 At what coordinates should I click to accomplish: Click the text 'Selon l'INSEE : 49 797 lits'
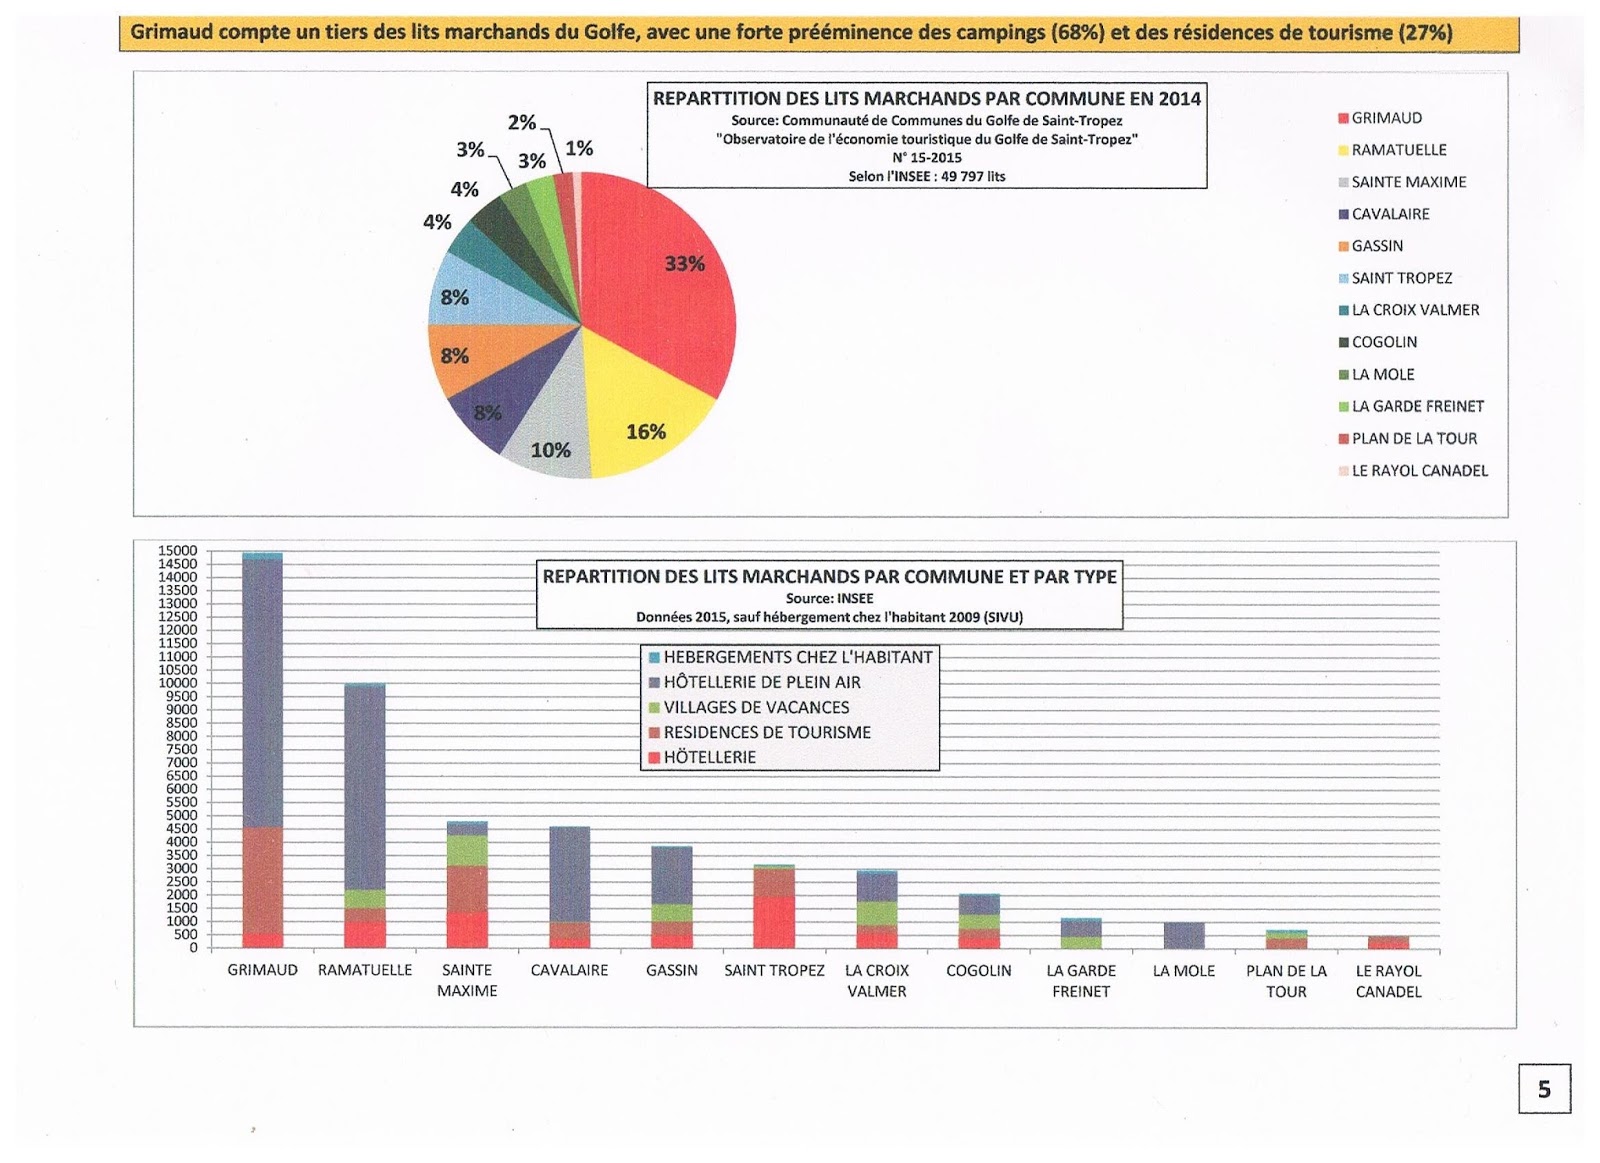(x=927, y=176)
